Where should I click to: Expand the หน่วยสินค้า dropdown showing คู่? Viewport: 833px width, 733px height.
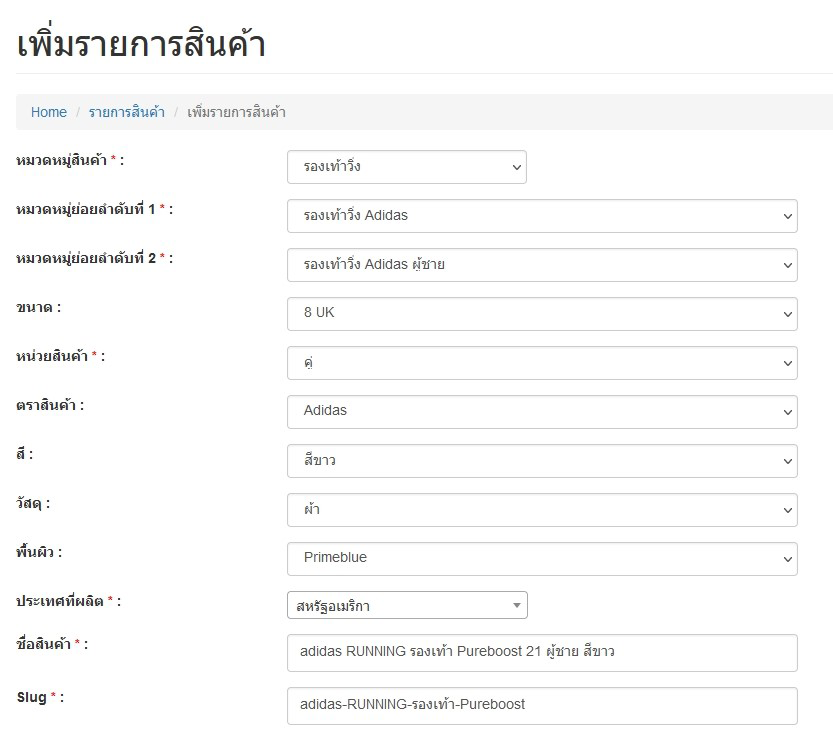coord(541,362)
